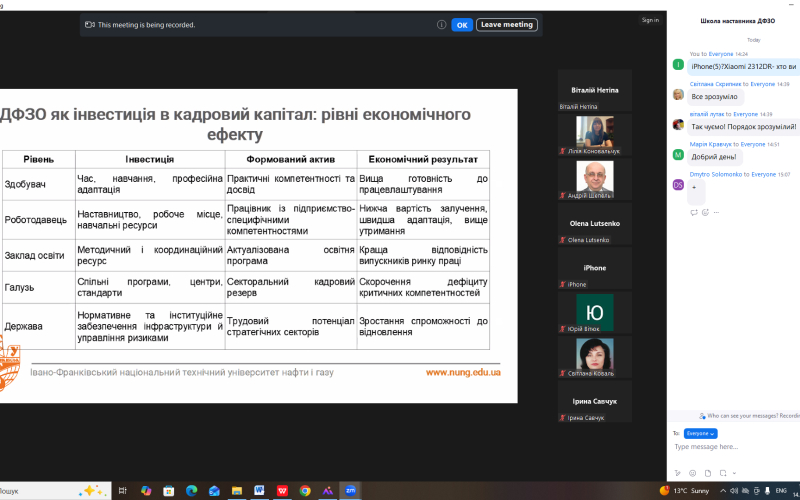Click www.nung.edu.ua link on slide
The width and height of the screenshot is (800, 500).
pyautogui.click(x=463, y=372)
